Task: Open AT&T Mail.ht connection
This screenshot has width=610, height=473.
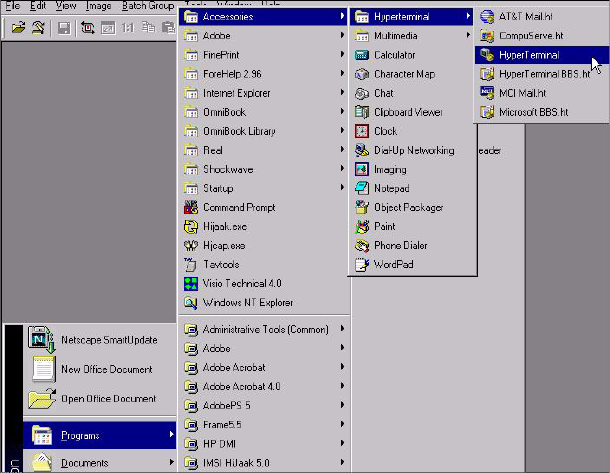Action: coord(541,17)
